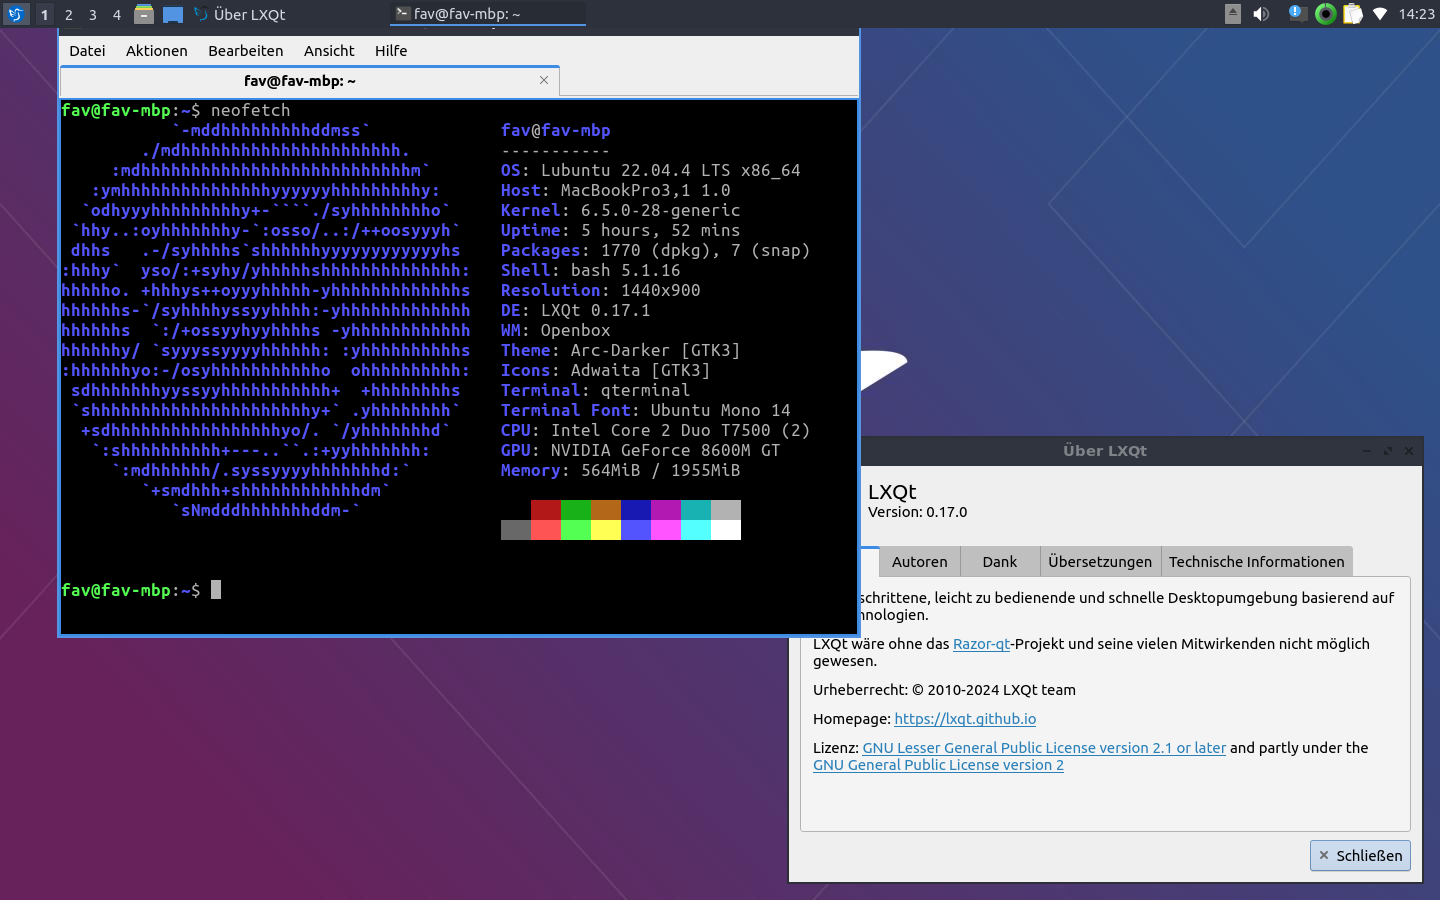Click the Über LXQt title bar
Image resolution: width=1440 pixels, height=900 pixels.
[x=1105, y=451]
